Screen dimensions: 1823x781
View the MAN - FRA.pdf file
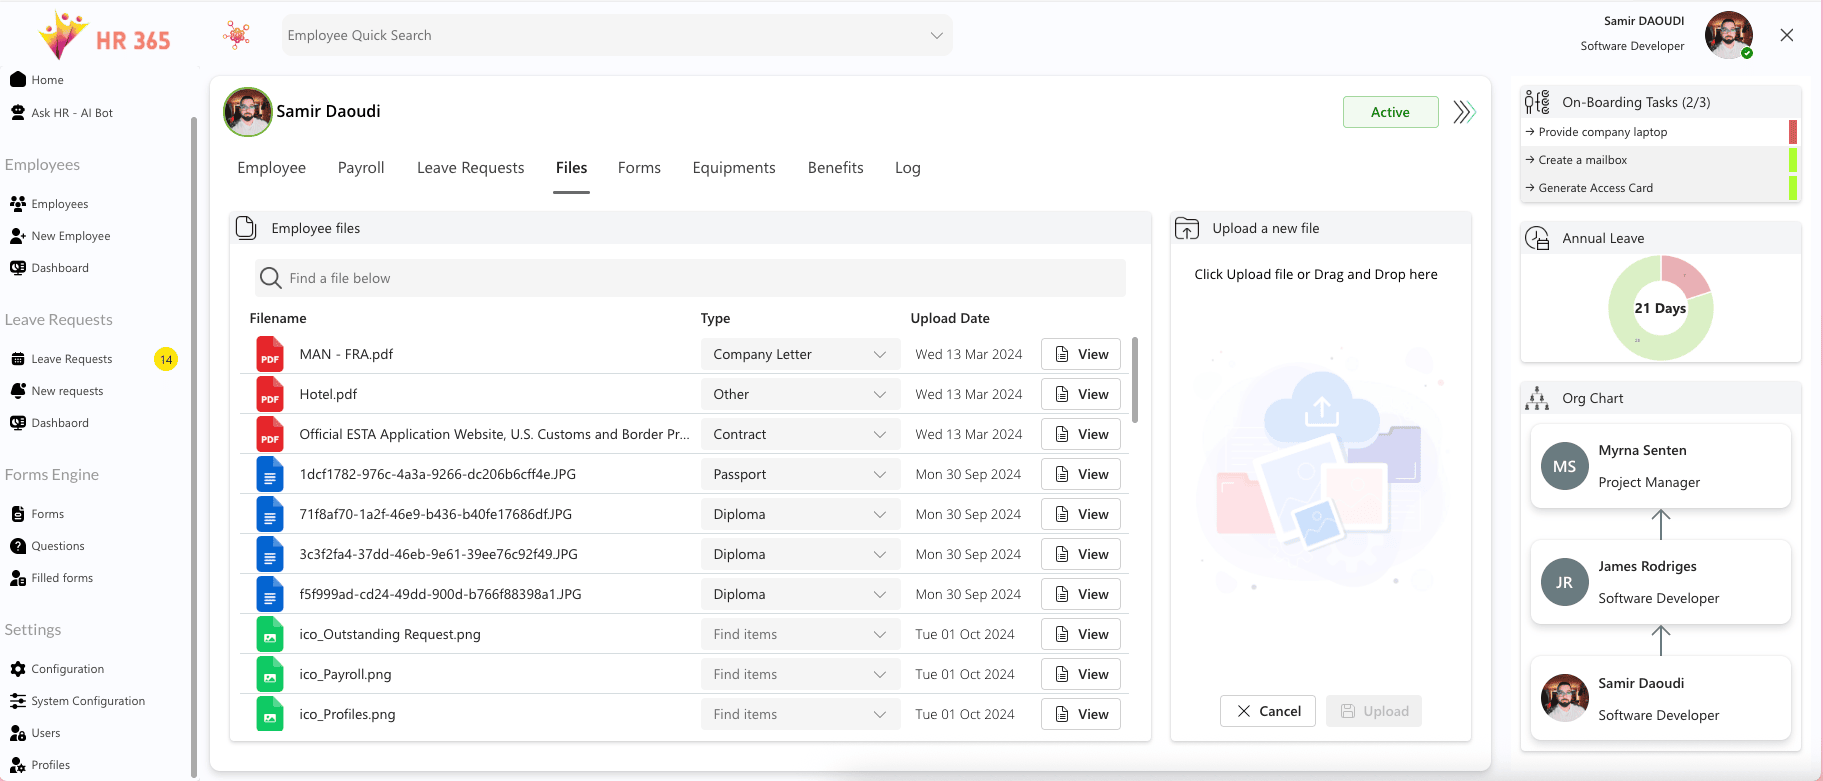coord(1081,355)
